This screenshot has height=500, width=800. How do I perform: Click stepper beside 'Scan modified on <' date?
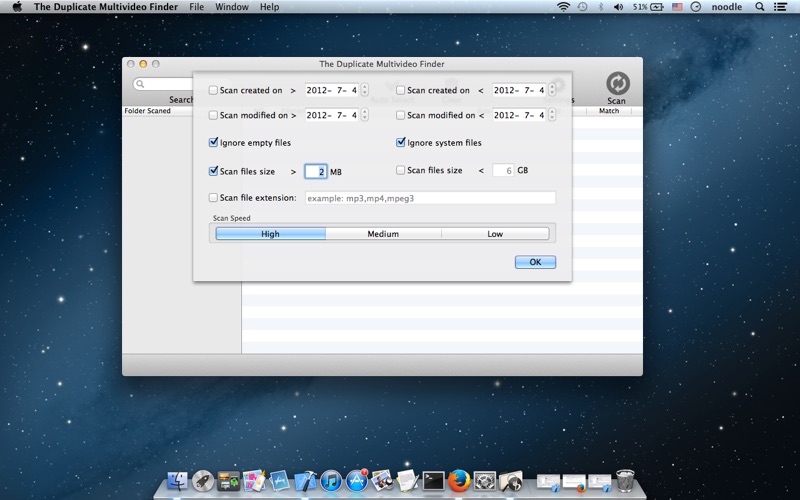click(552, 115)
